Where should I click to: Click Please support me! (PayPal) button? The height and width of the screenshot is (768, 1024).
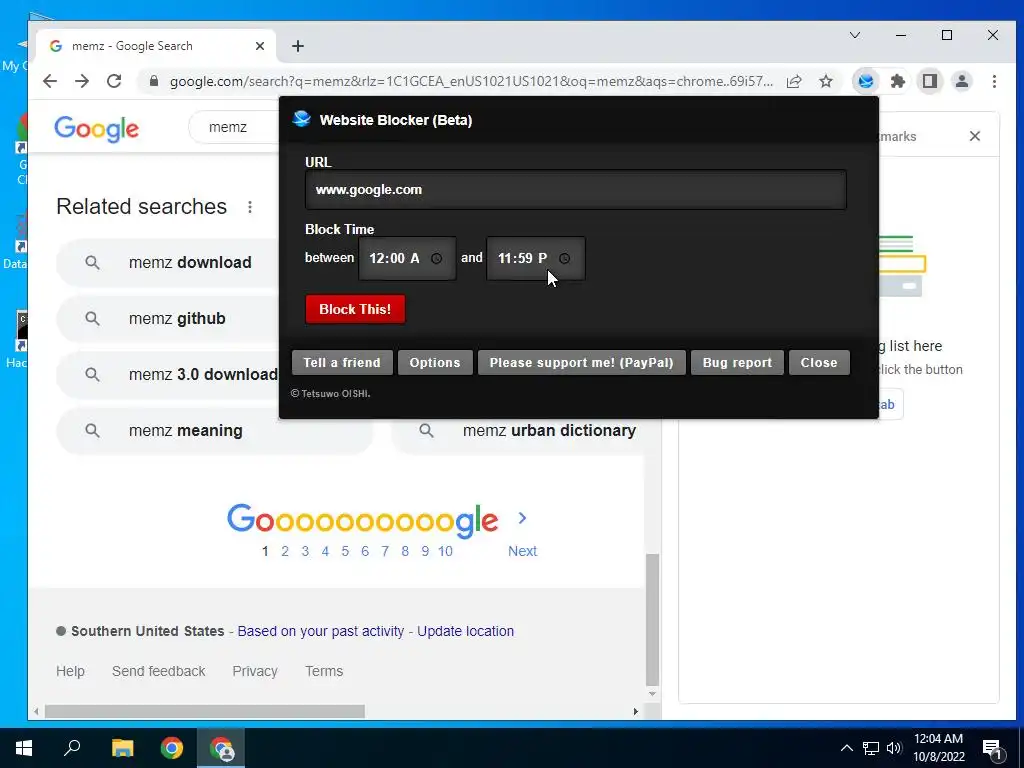pyautogui.click(x=581, y=362)
